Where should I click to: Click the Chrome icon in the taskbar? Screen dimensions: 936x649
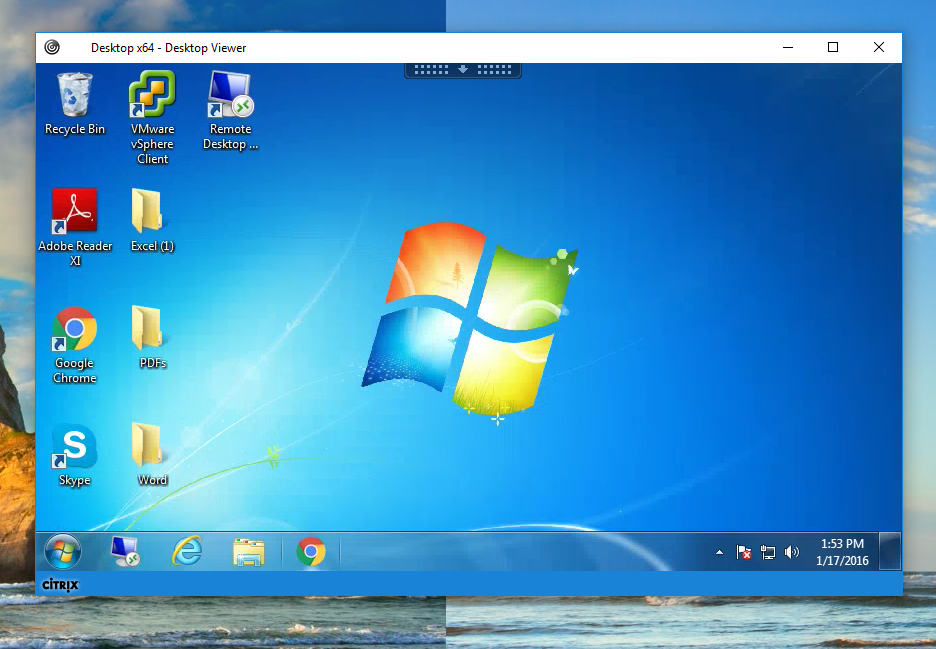[311, 551]
